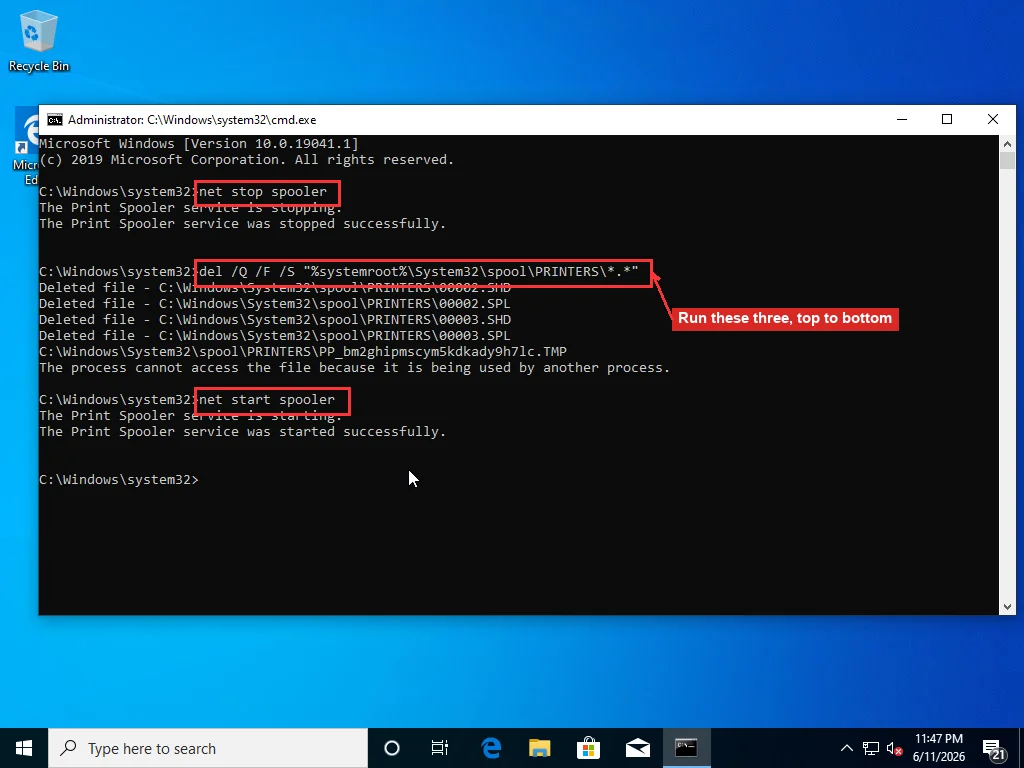Image resolution: width=1024 pixels, height=768 pixels.
Task: Click the Microsoft Corporation copyright line
Action: click(246, 159)
